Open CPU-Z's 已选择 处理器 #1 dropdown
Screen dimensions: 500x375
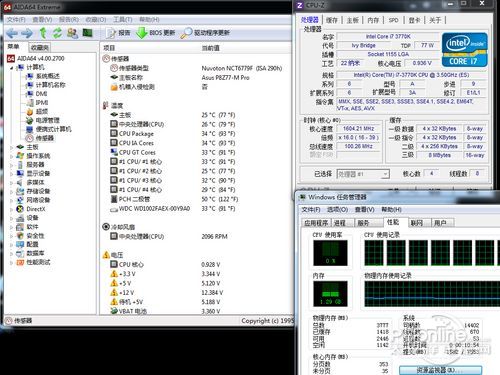(x=363, y=174)
